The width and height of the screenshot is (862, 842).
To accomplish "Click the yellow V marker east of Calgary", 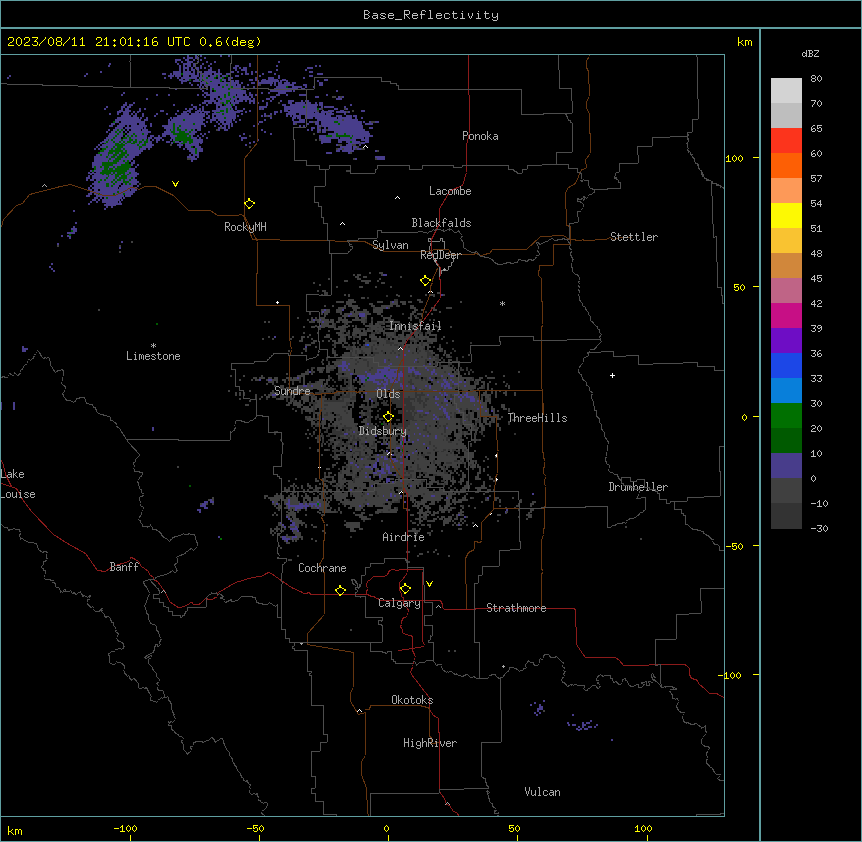I will 429,584.
